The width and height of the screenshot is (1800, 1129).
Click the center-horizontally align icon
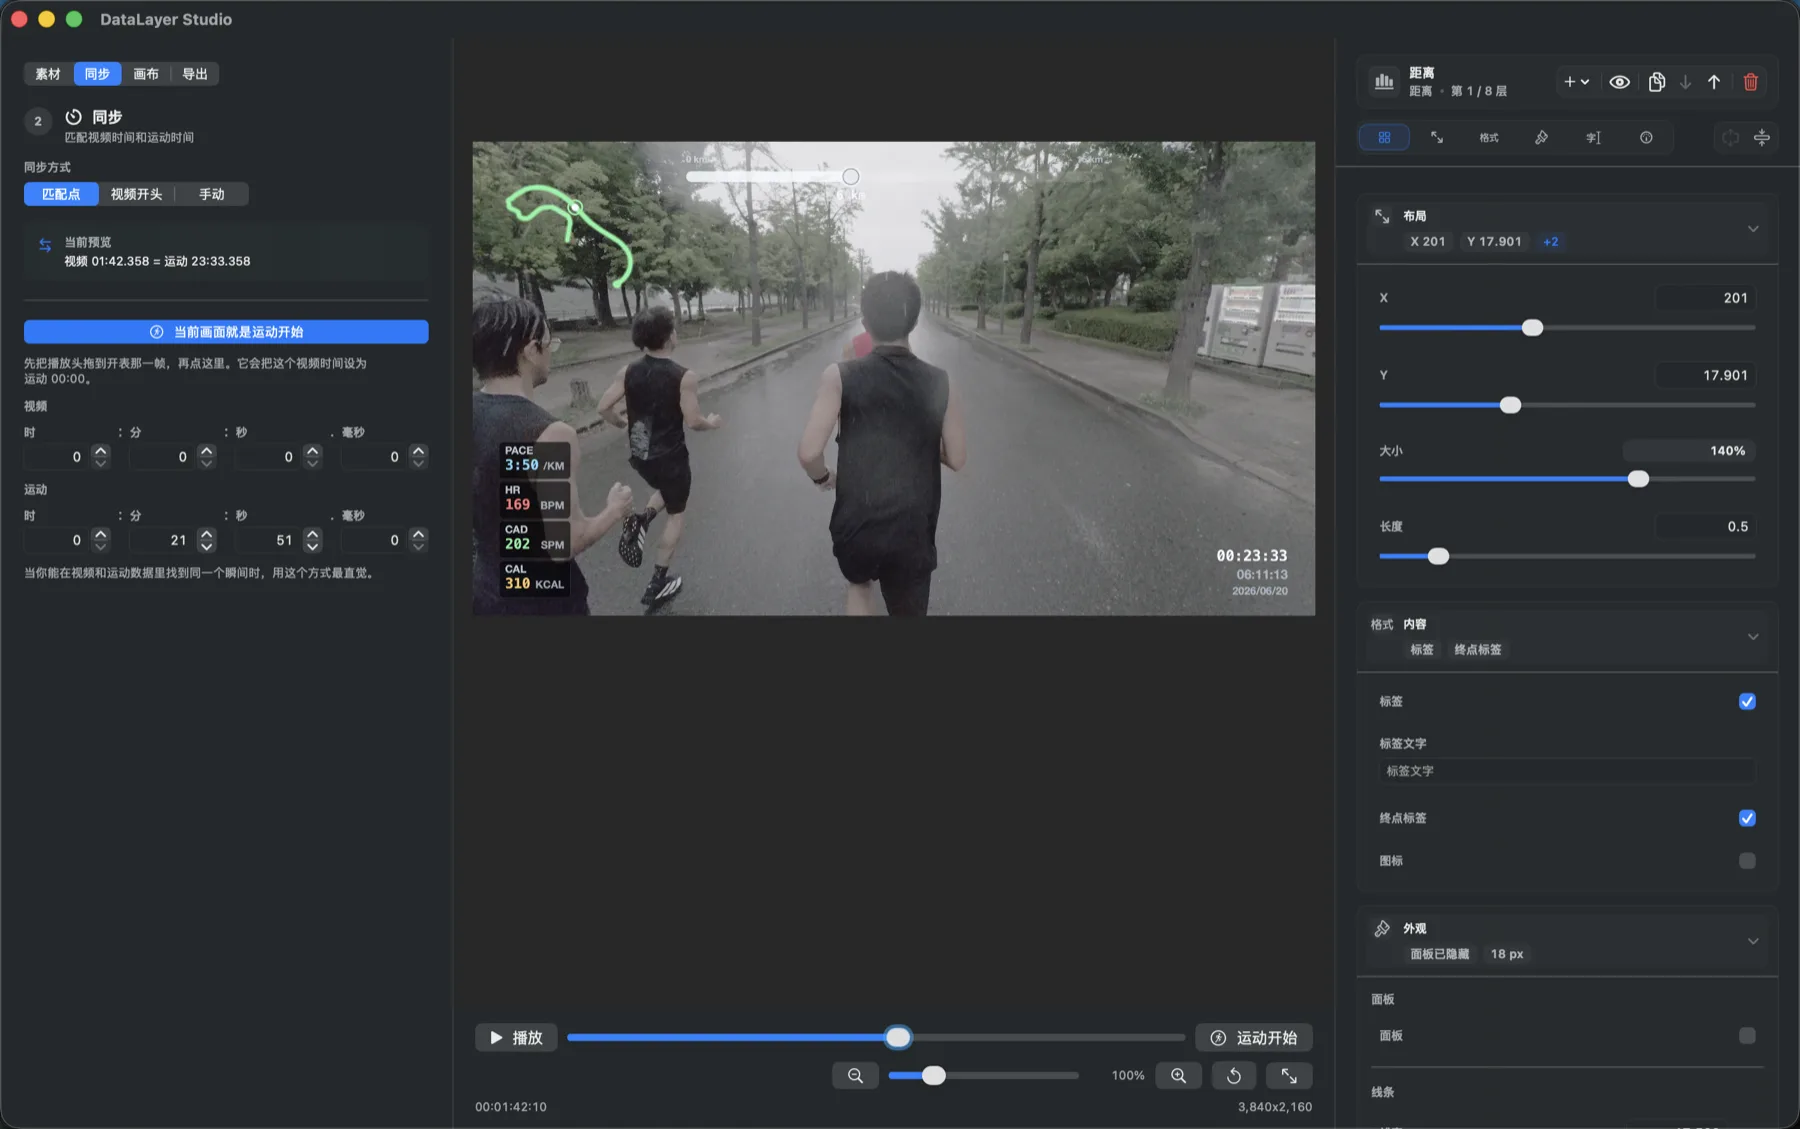pos(1730,137)
